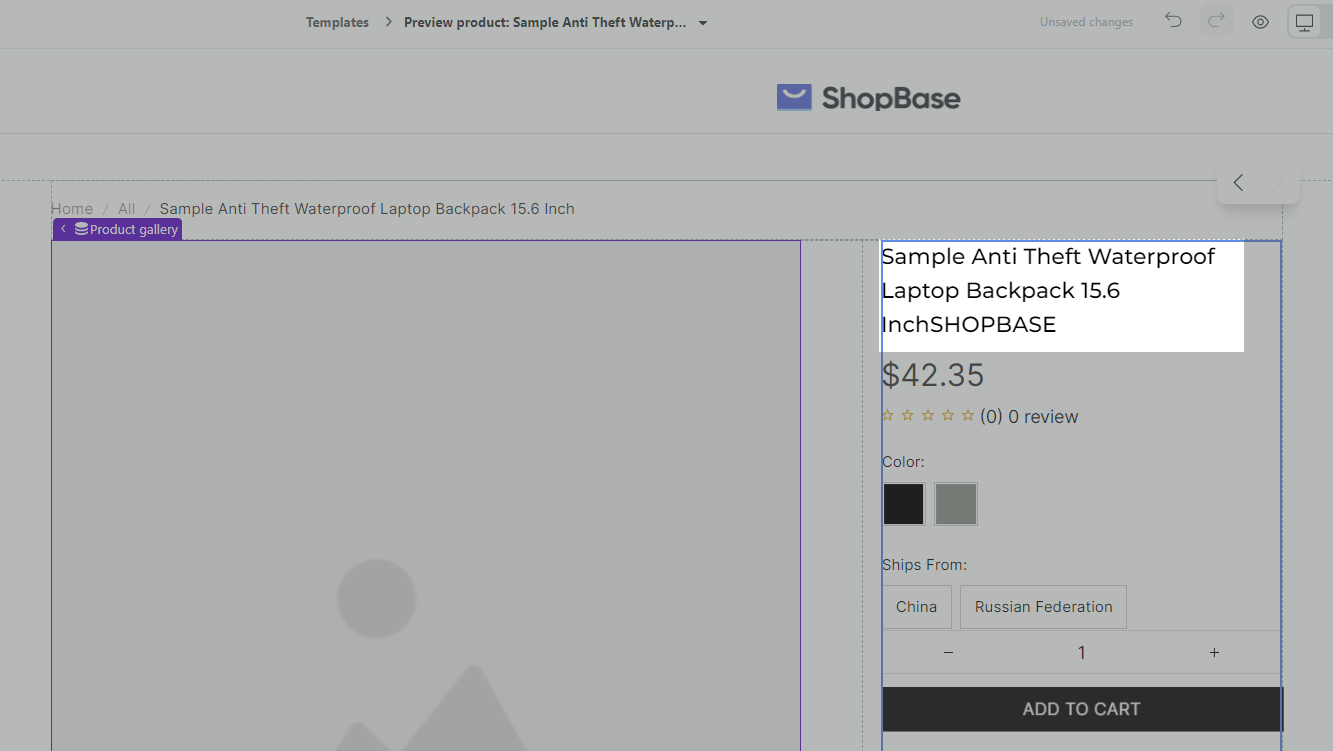Viewport: 1333px width, 751px height.
Task: Click the quantity input field
Action: tap(1081, 653)
